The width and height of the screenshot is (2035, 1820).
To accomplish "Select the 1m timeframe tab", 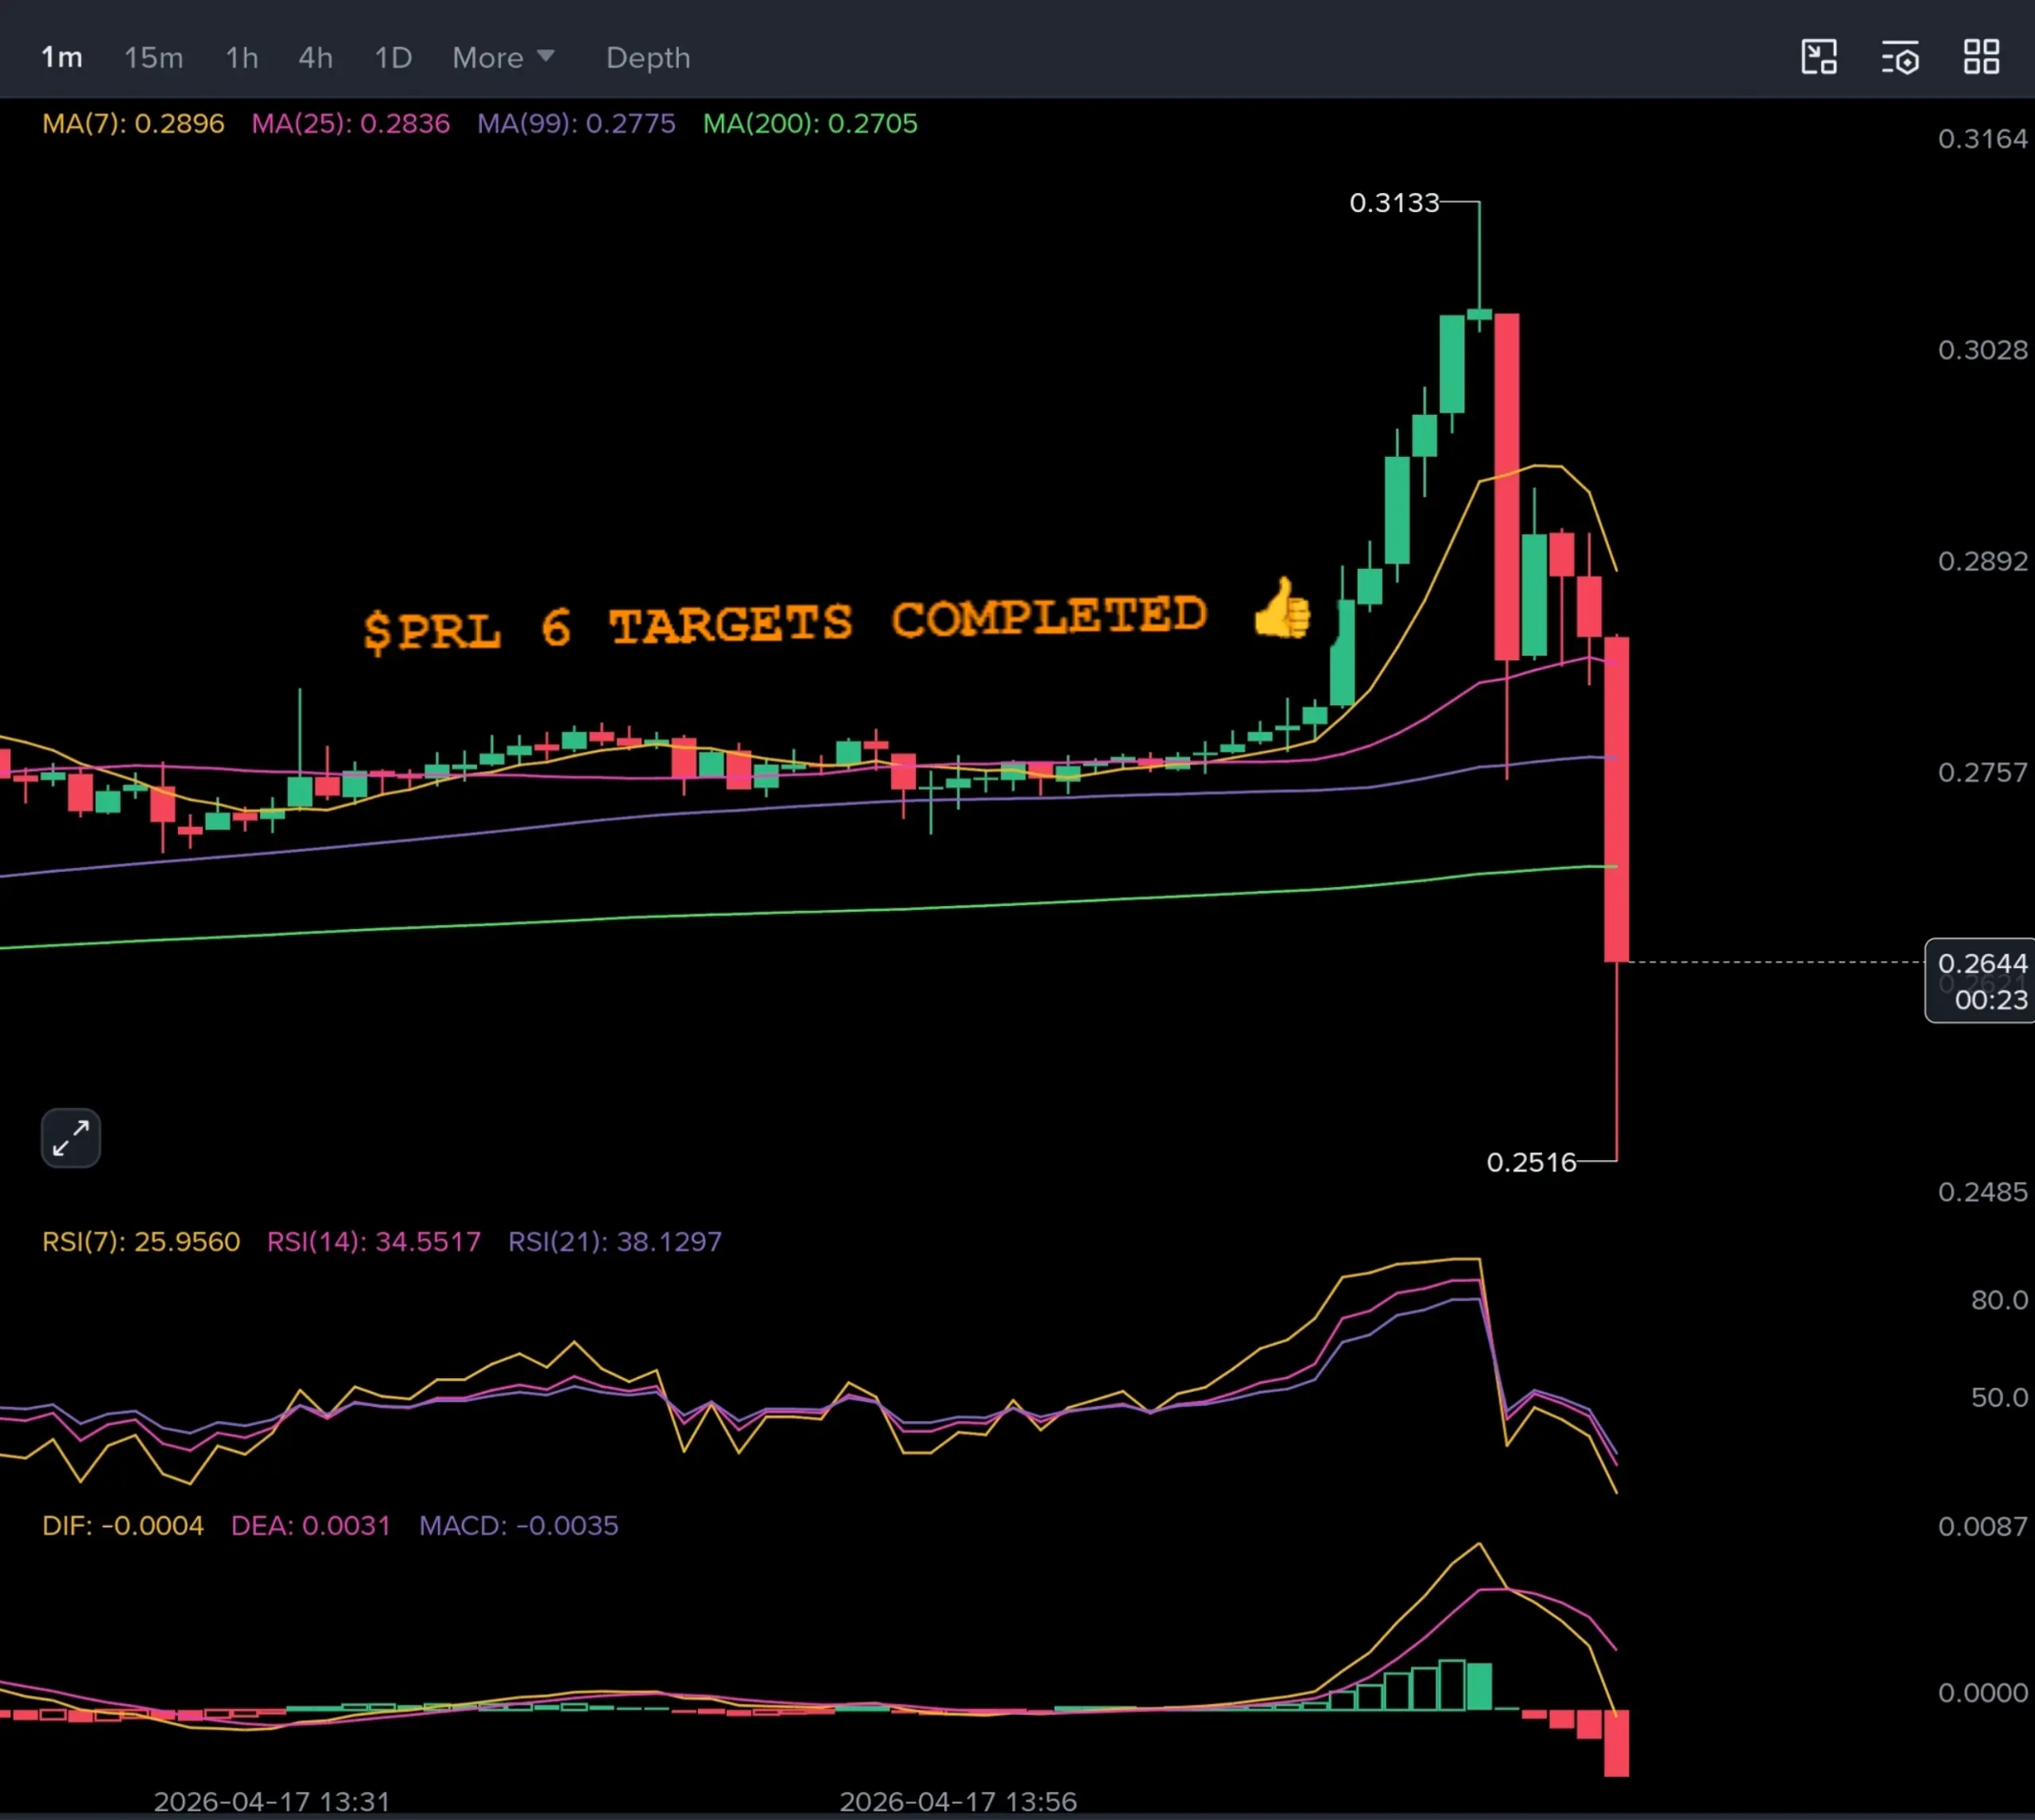I will (x=61, y=58).
